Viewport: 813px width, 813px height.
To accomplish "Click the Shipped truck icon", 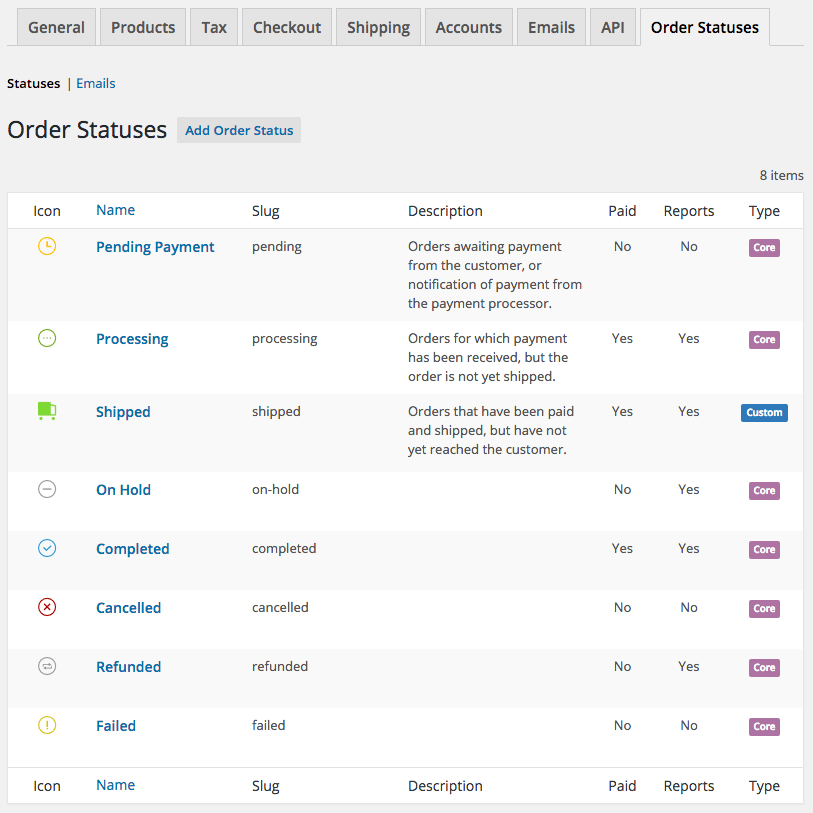I will [x=46, y=411].
